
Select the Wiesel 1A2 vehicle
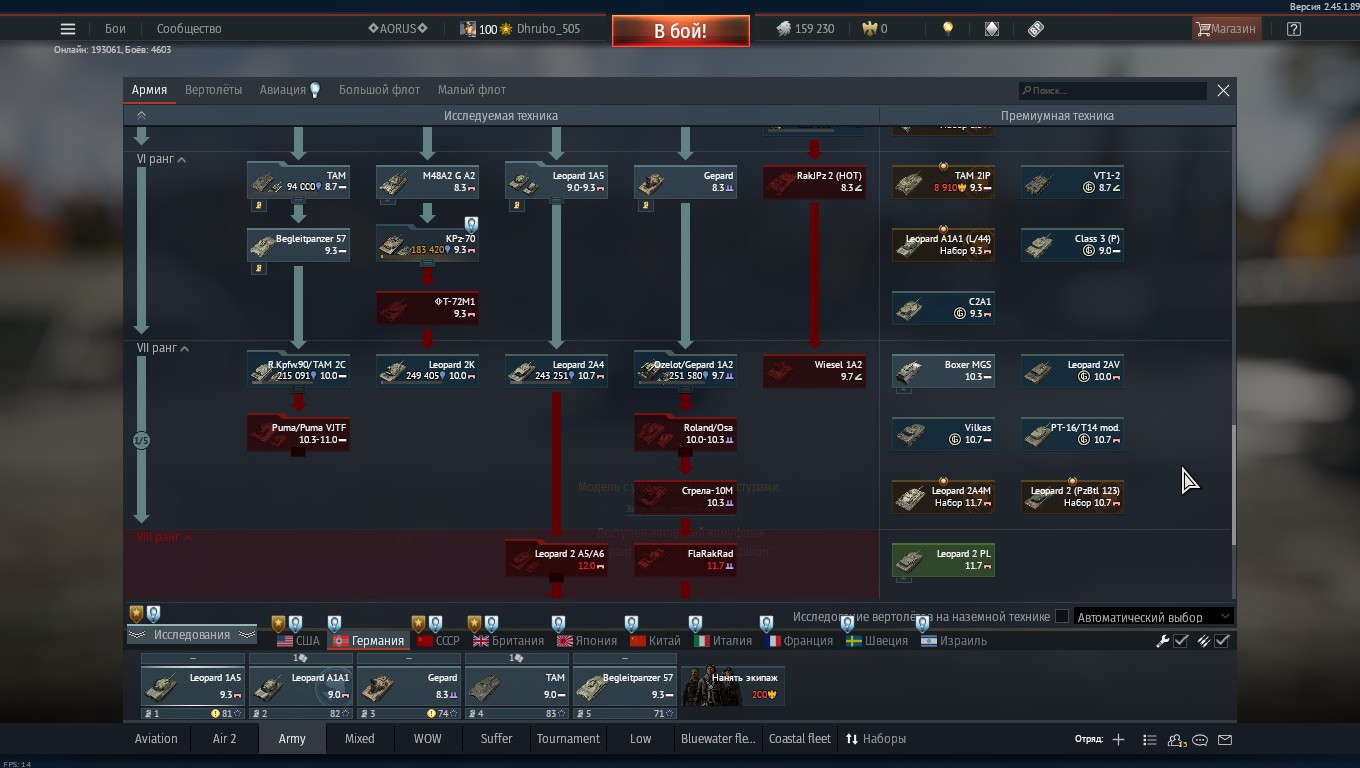[x=814, y=370]
